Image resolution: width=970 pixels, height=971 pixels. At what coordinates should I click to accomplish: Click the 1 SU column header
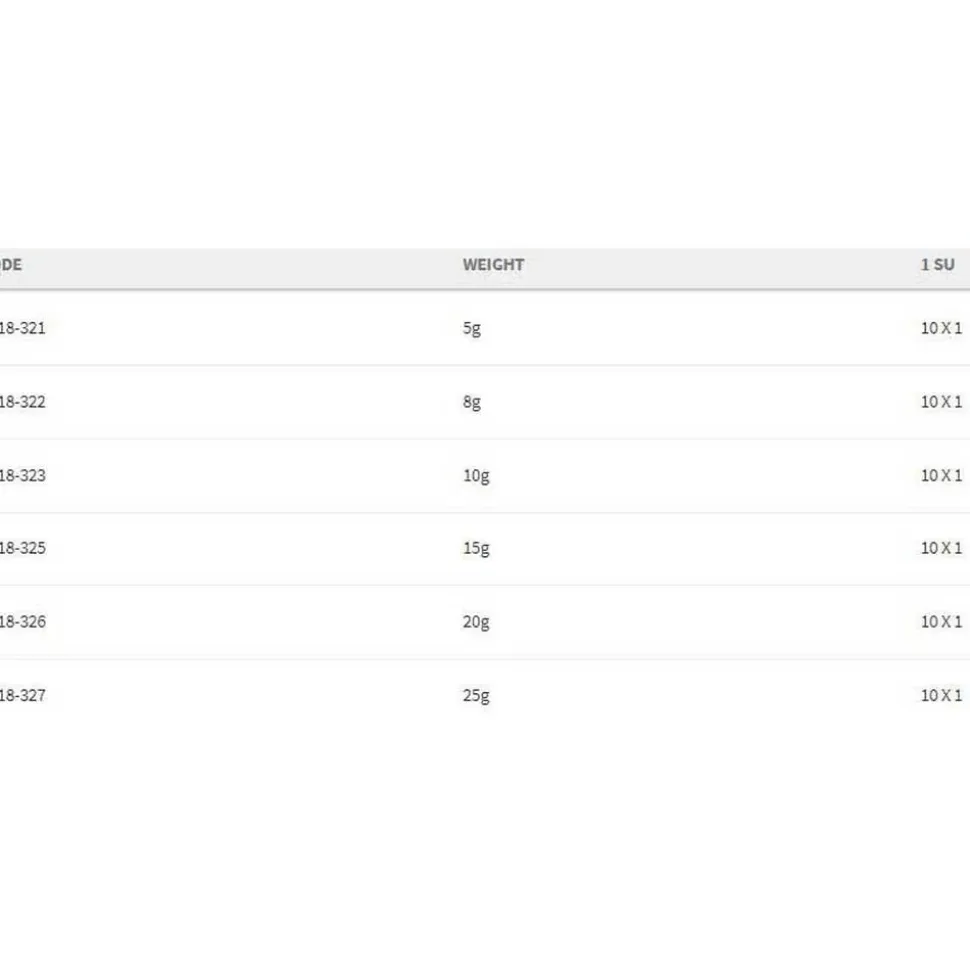[x=938, y=264]
